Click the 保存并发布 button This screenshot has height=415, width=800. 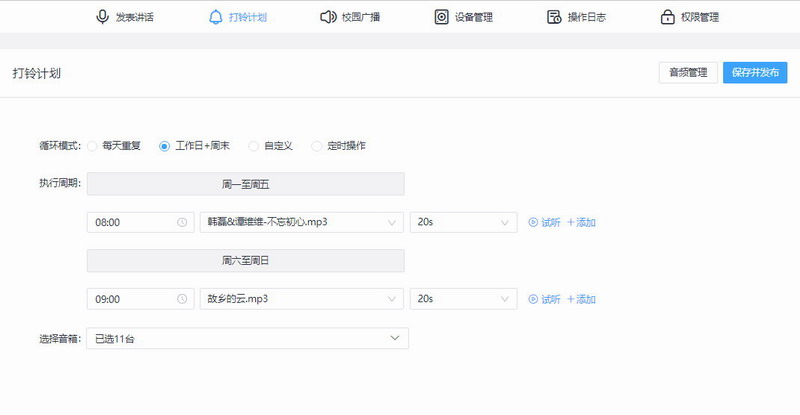(x=755, y=73)
